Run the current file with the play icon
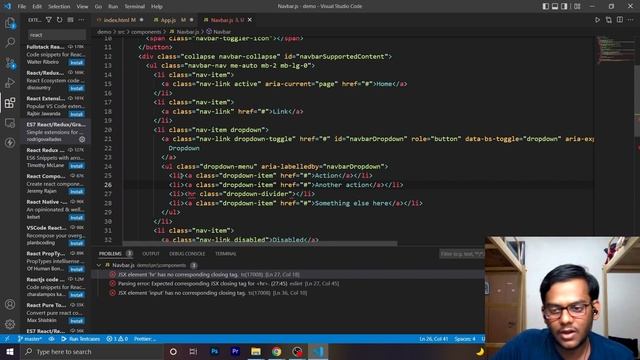Image resolution: width=640 pixels, height=360 pixels. point(597,20)
